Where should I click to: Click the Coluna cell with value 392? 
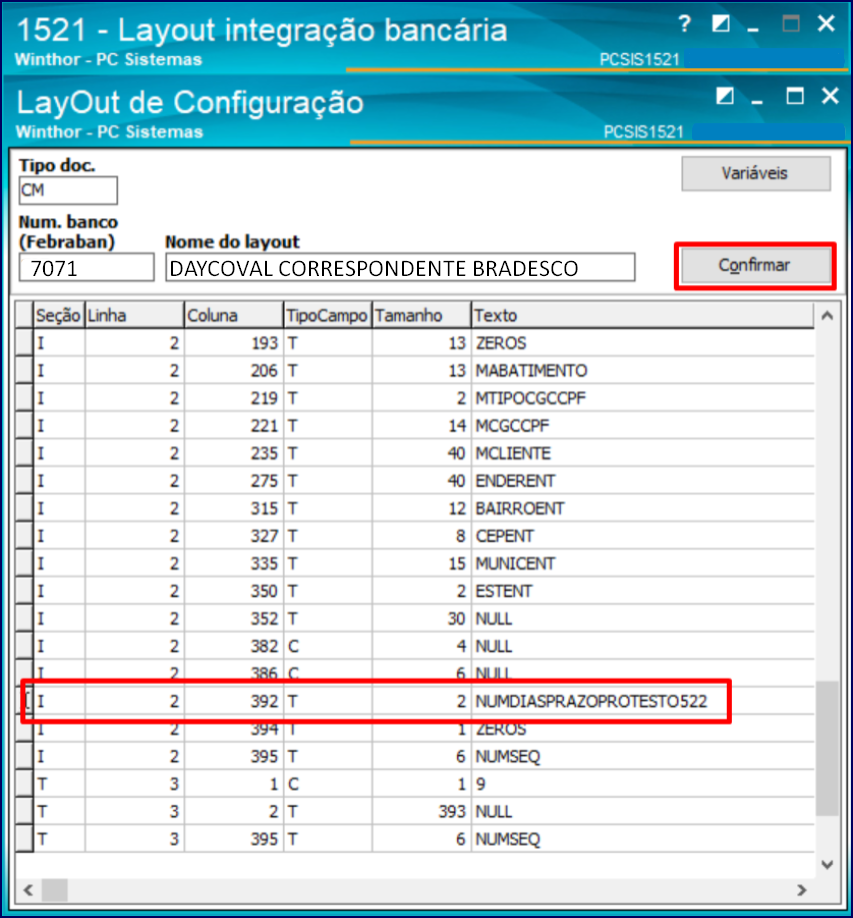click(x=234, y=701)
